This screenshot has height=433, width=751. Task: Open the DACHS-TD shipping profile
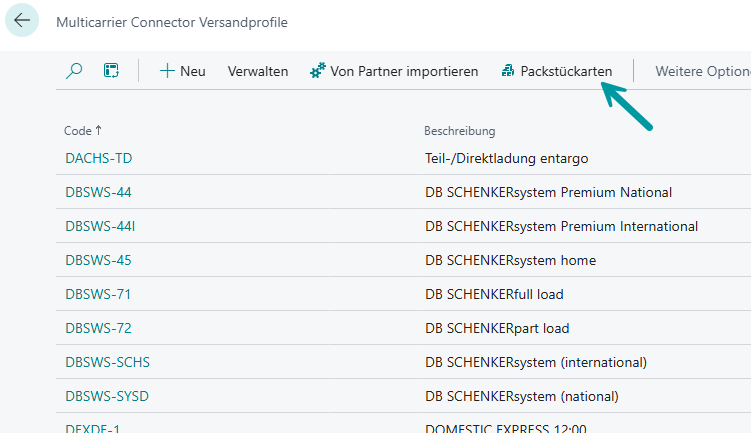[x=99, y=158]
